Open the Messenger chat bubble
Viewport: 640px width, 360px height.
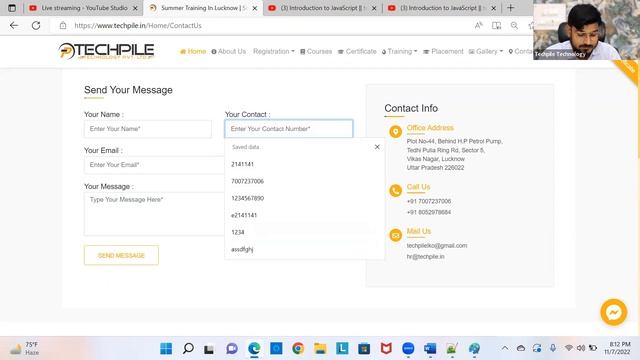point(613,312)
